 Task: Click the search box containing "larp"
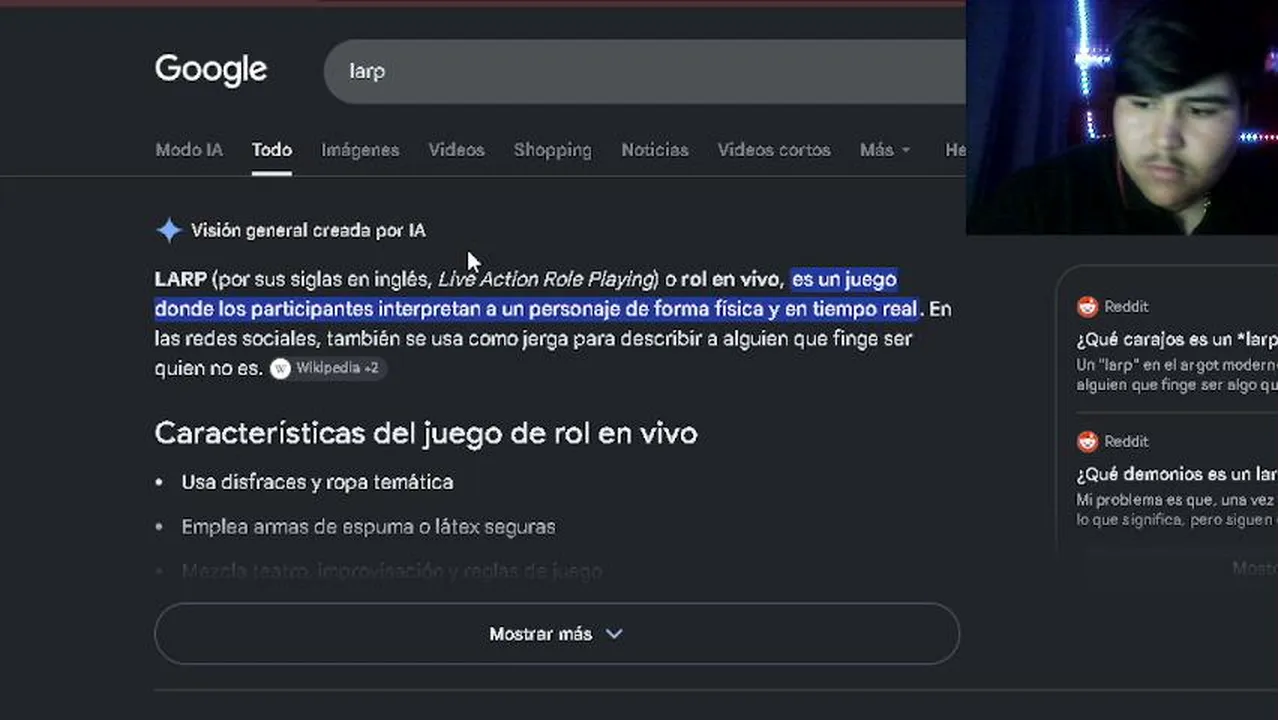[x=645, y=71]
